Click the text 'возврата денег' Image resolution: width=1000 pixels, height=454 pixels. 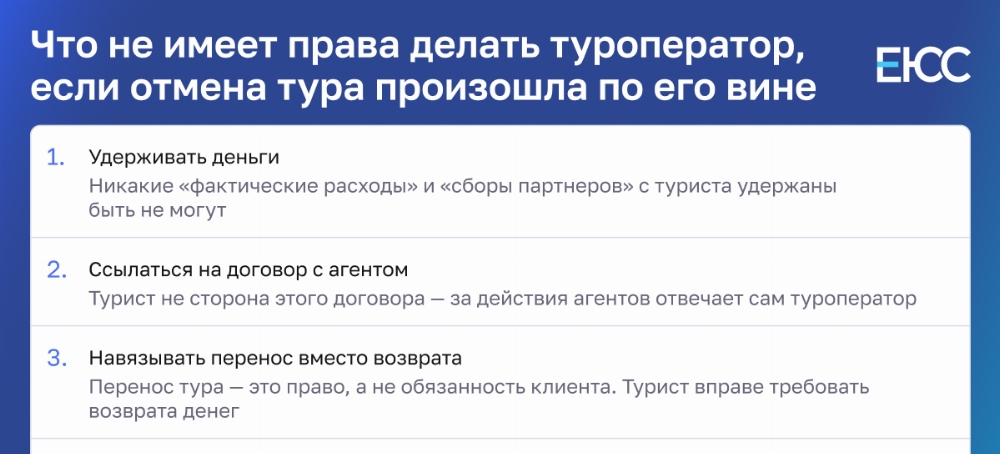tap(164, 411)
